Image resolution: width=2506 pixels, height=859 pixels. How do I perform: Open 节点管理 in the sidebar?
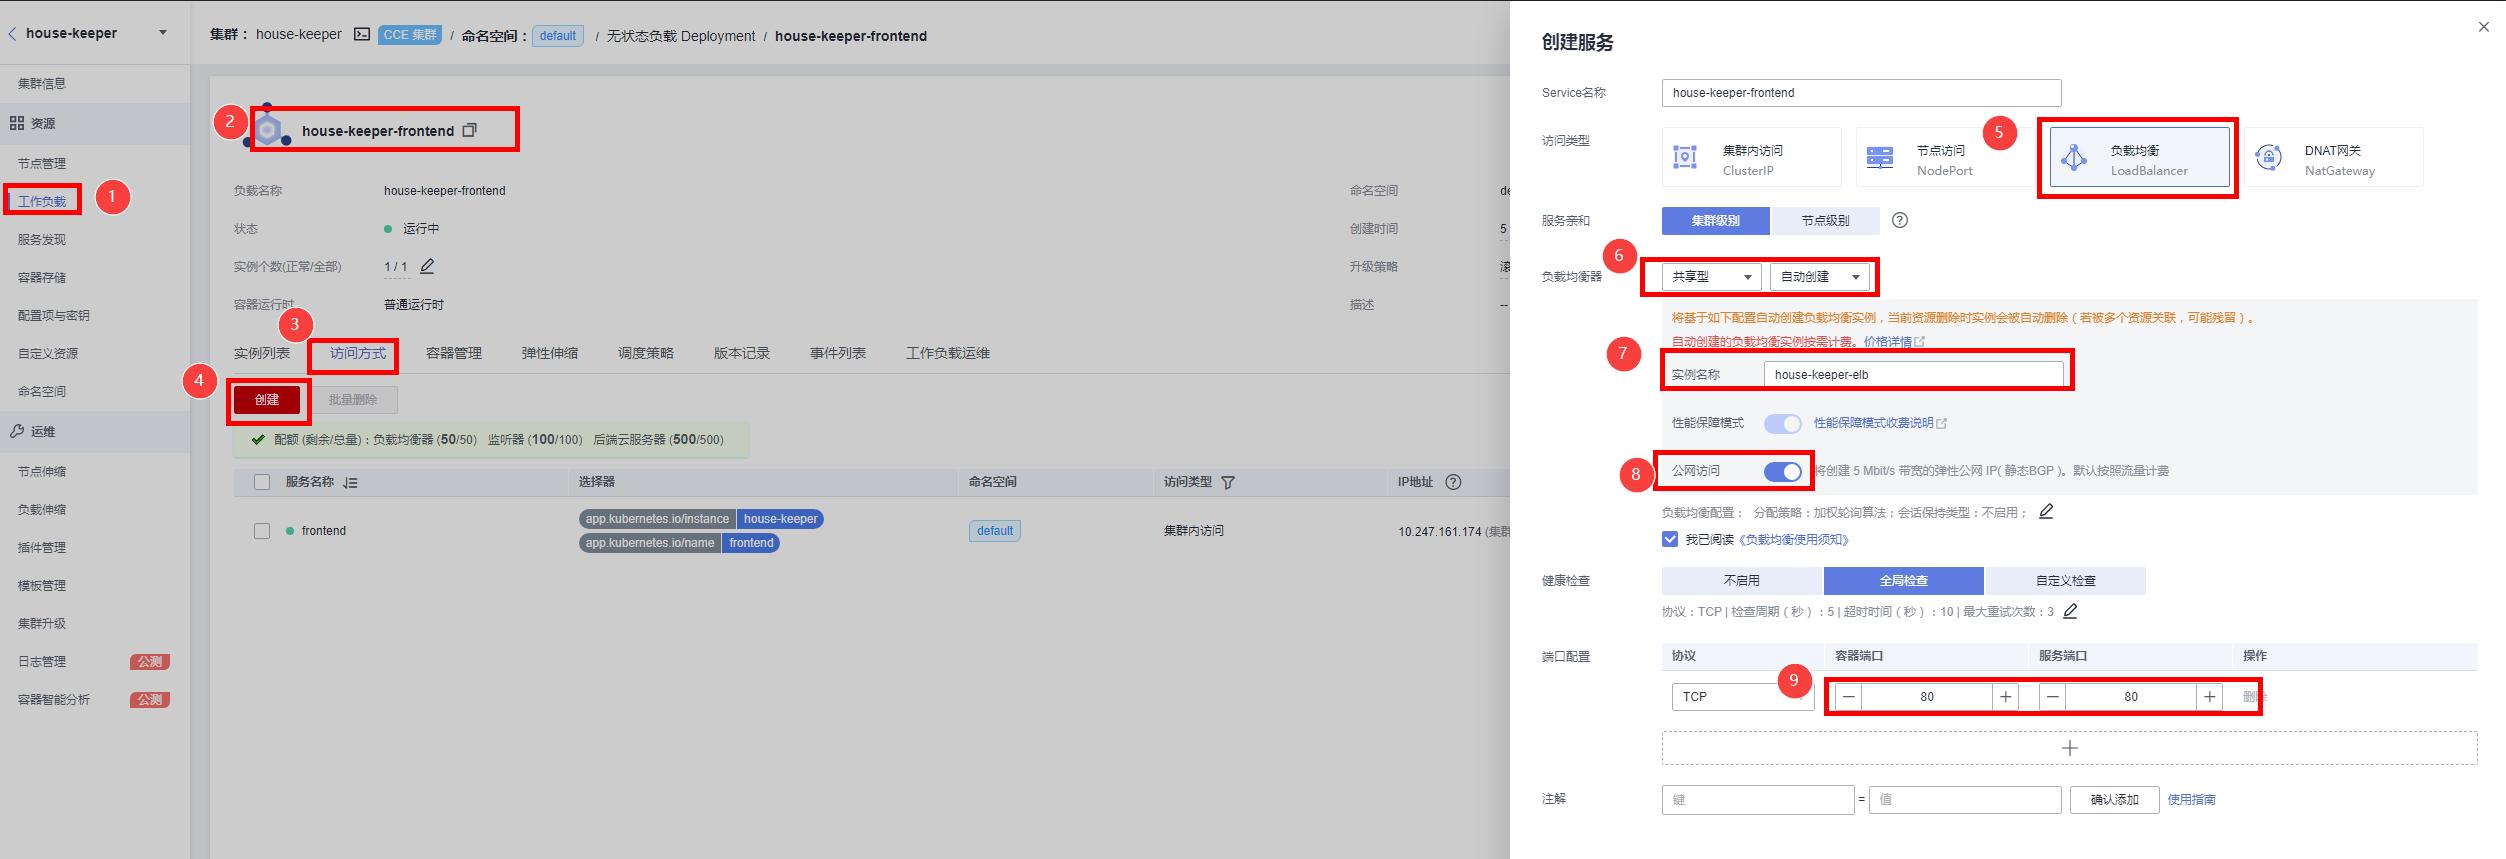click(x=42, y=164)
